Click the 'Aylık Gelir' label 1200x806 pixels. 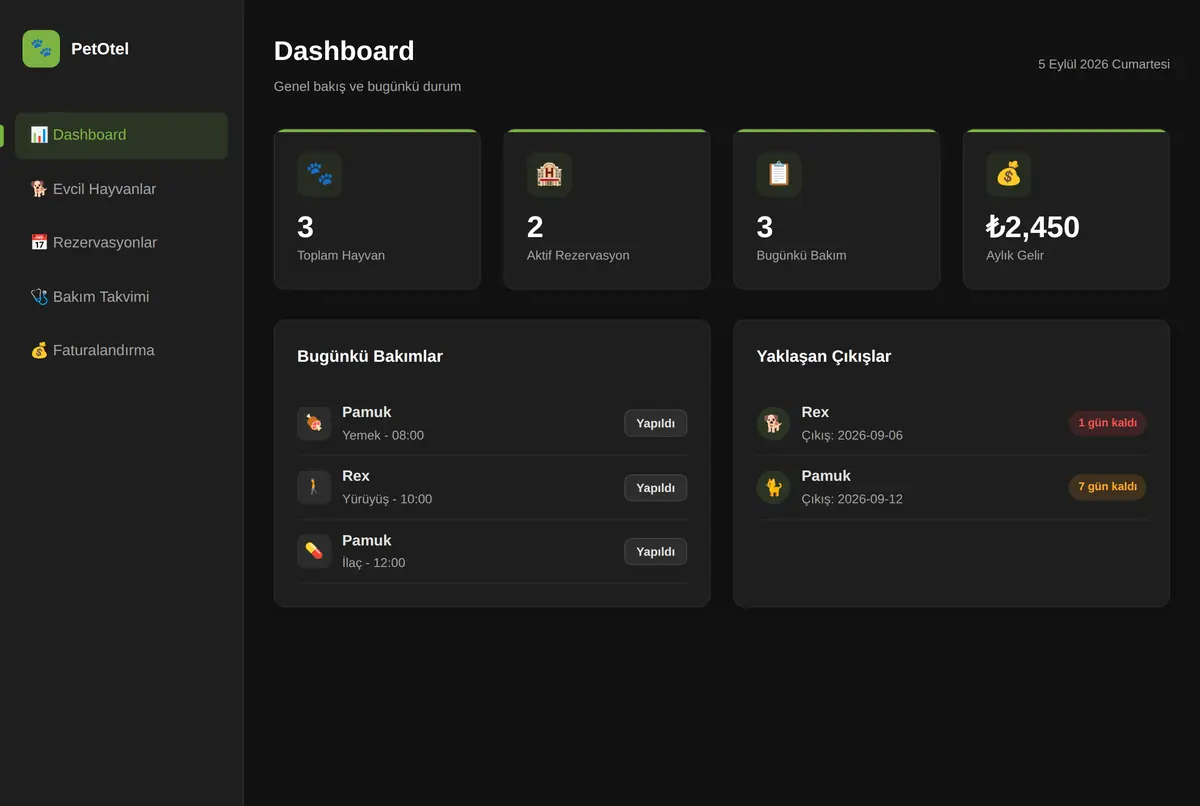click(1015, 255)
